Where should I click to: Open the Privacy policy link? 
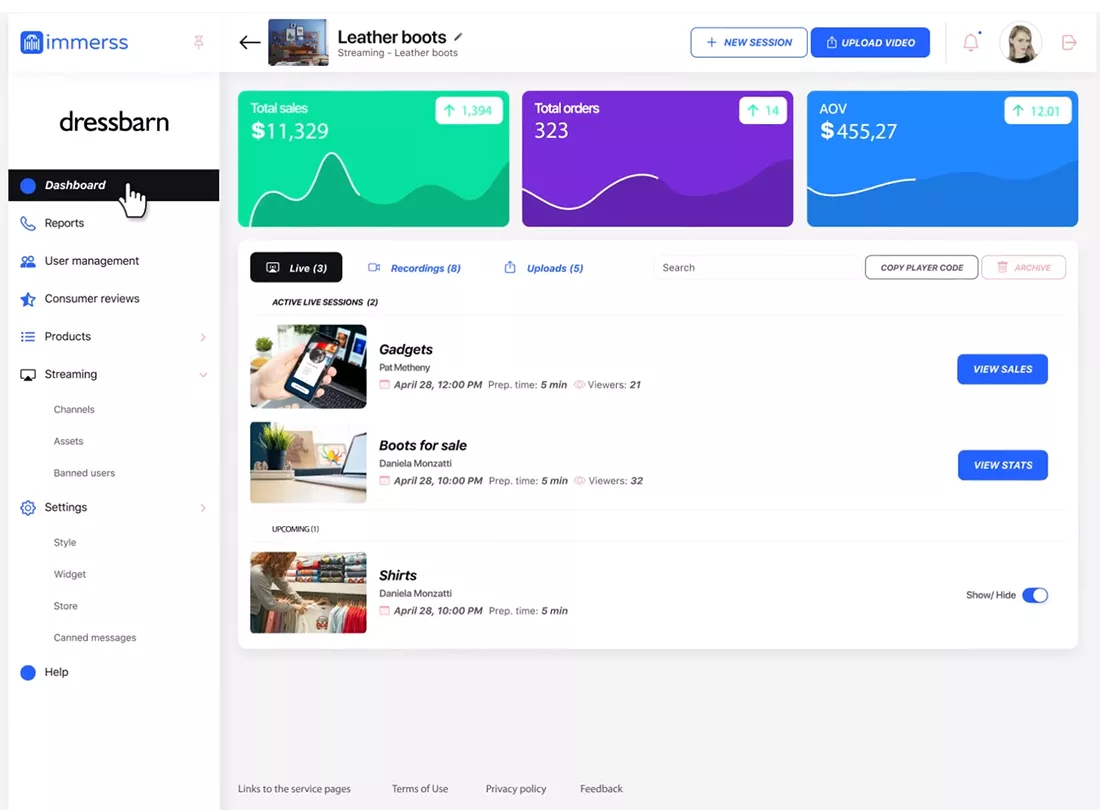(x=516, y=789)
